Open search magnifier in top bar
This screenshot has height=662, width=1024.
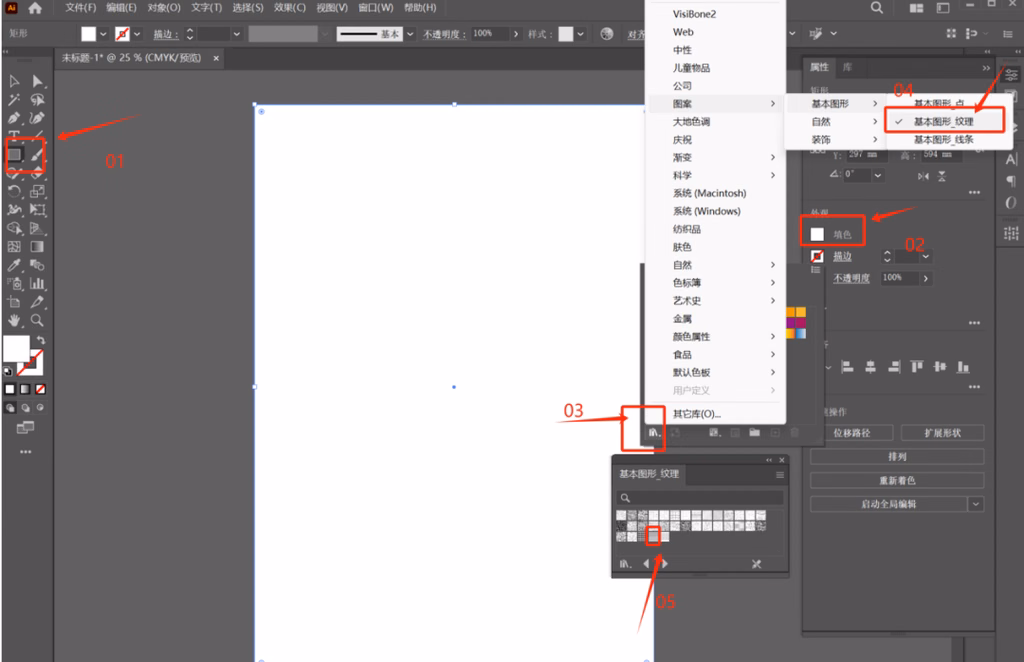(876, 8)
